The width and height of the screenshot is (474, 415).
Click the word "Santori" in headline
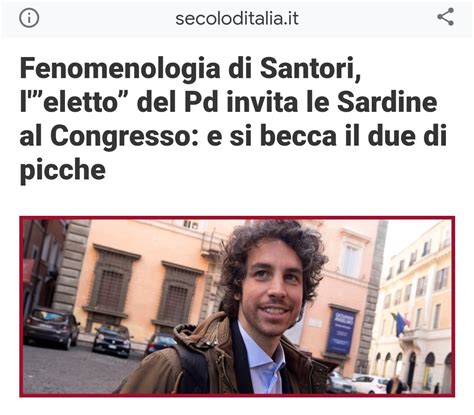(310, 68)
